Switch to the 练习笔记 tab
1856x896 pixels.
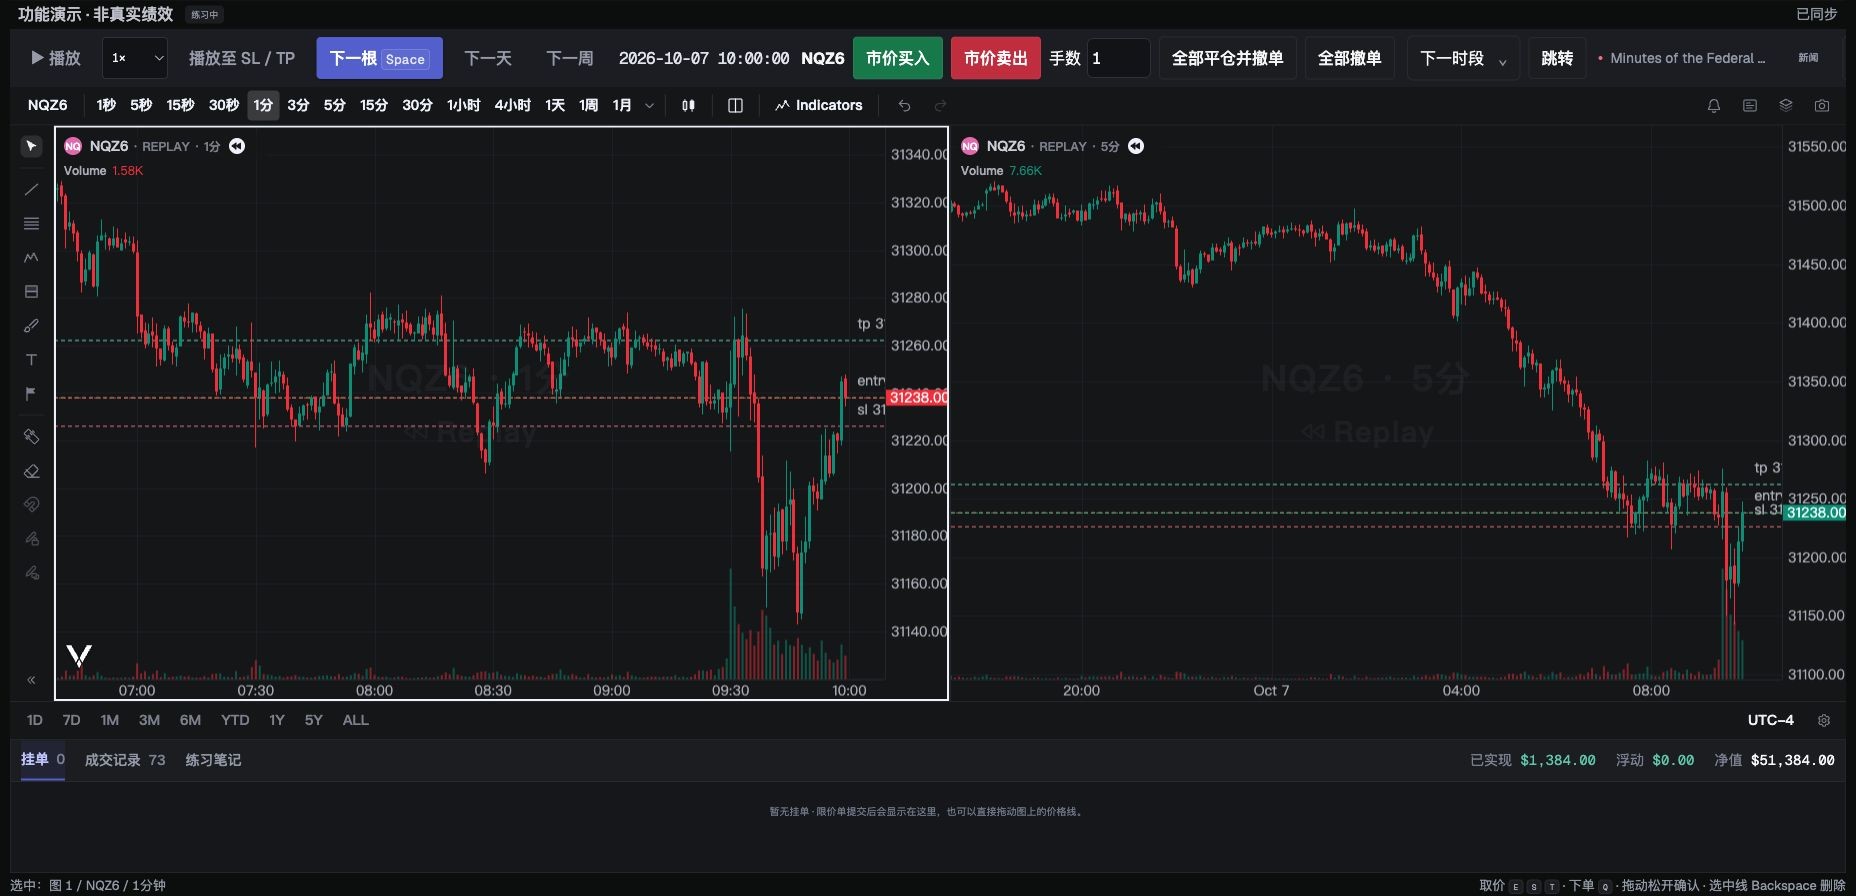[x=213, y=760]
